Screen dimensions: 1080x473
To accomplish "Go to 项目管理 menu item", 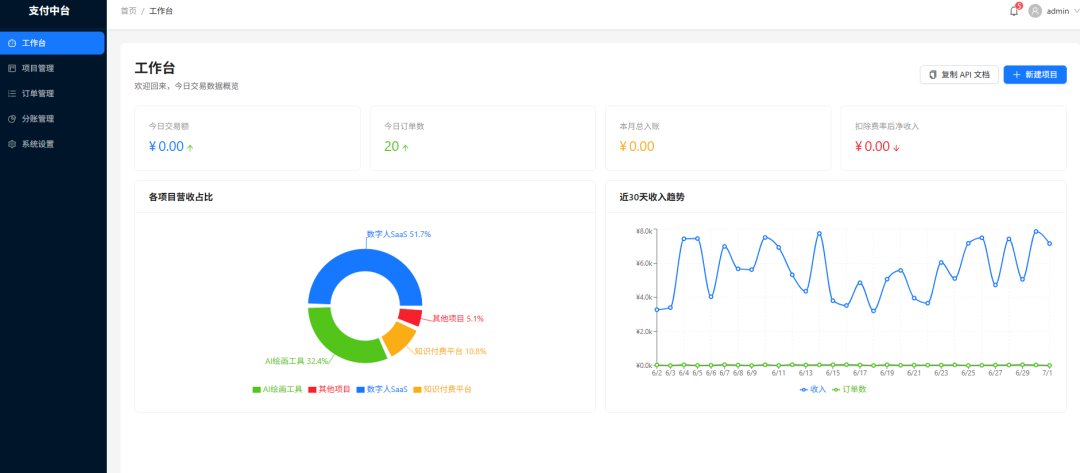I will pos(52,68).
